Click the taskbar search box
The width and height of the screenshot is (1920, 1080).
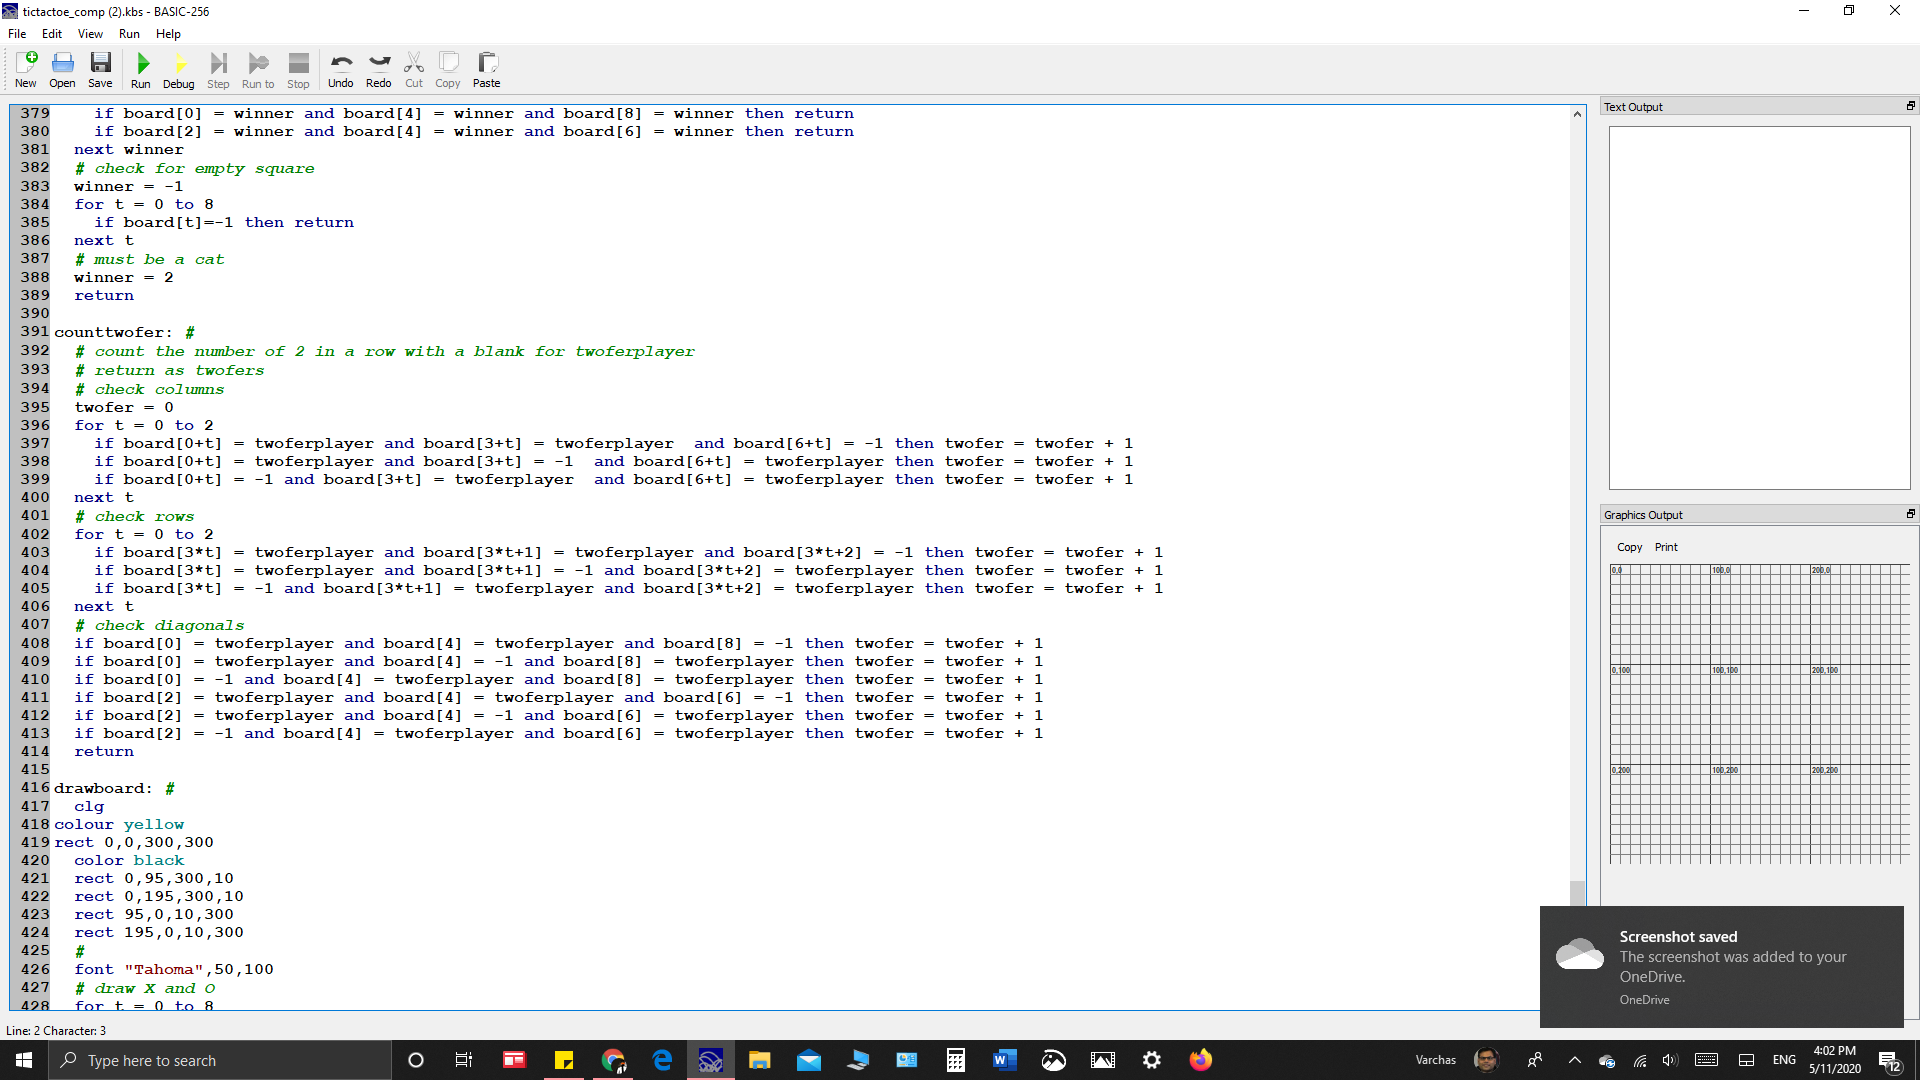220,1060
